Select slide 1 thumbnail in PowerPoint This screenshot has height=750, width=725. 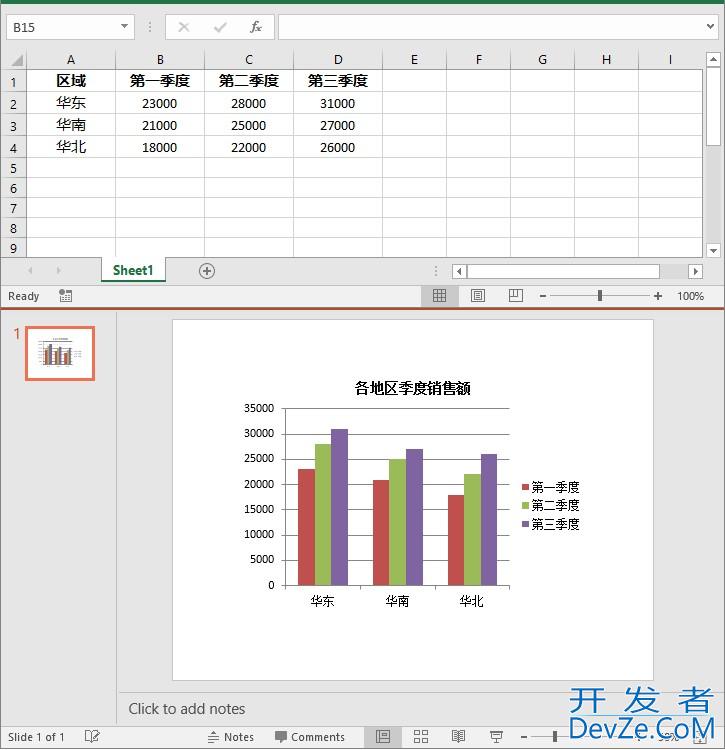click(x=60, y=353)
